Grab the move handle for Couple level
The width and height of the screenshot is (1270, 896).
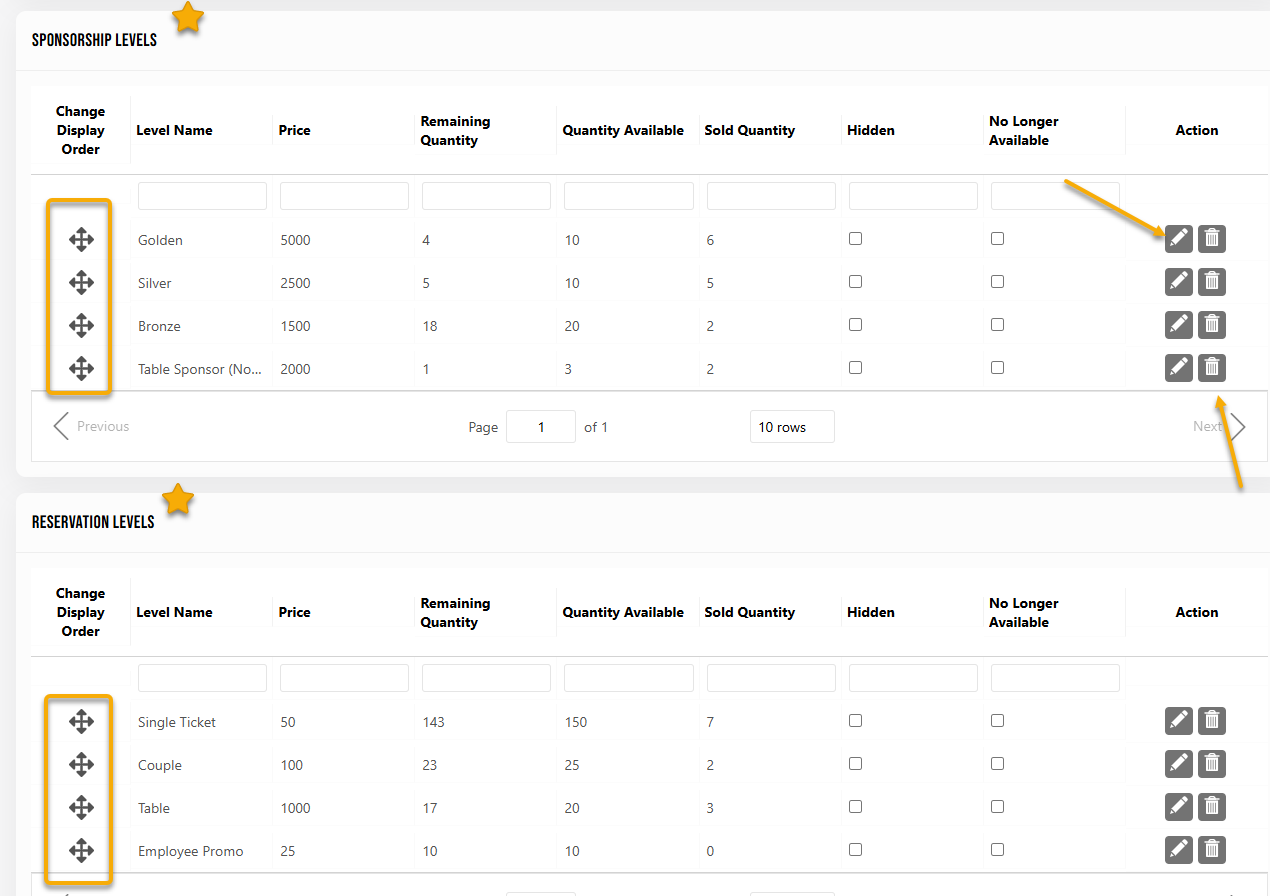[x=81, y=764]
